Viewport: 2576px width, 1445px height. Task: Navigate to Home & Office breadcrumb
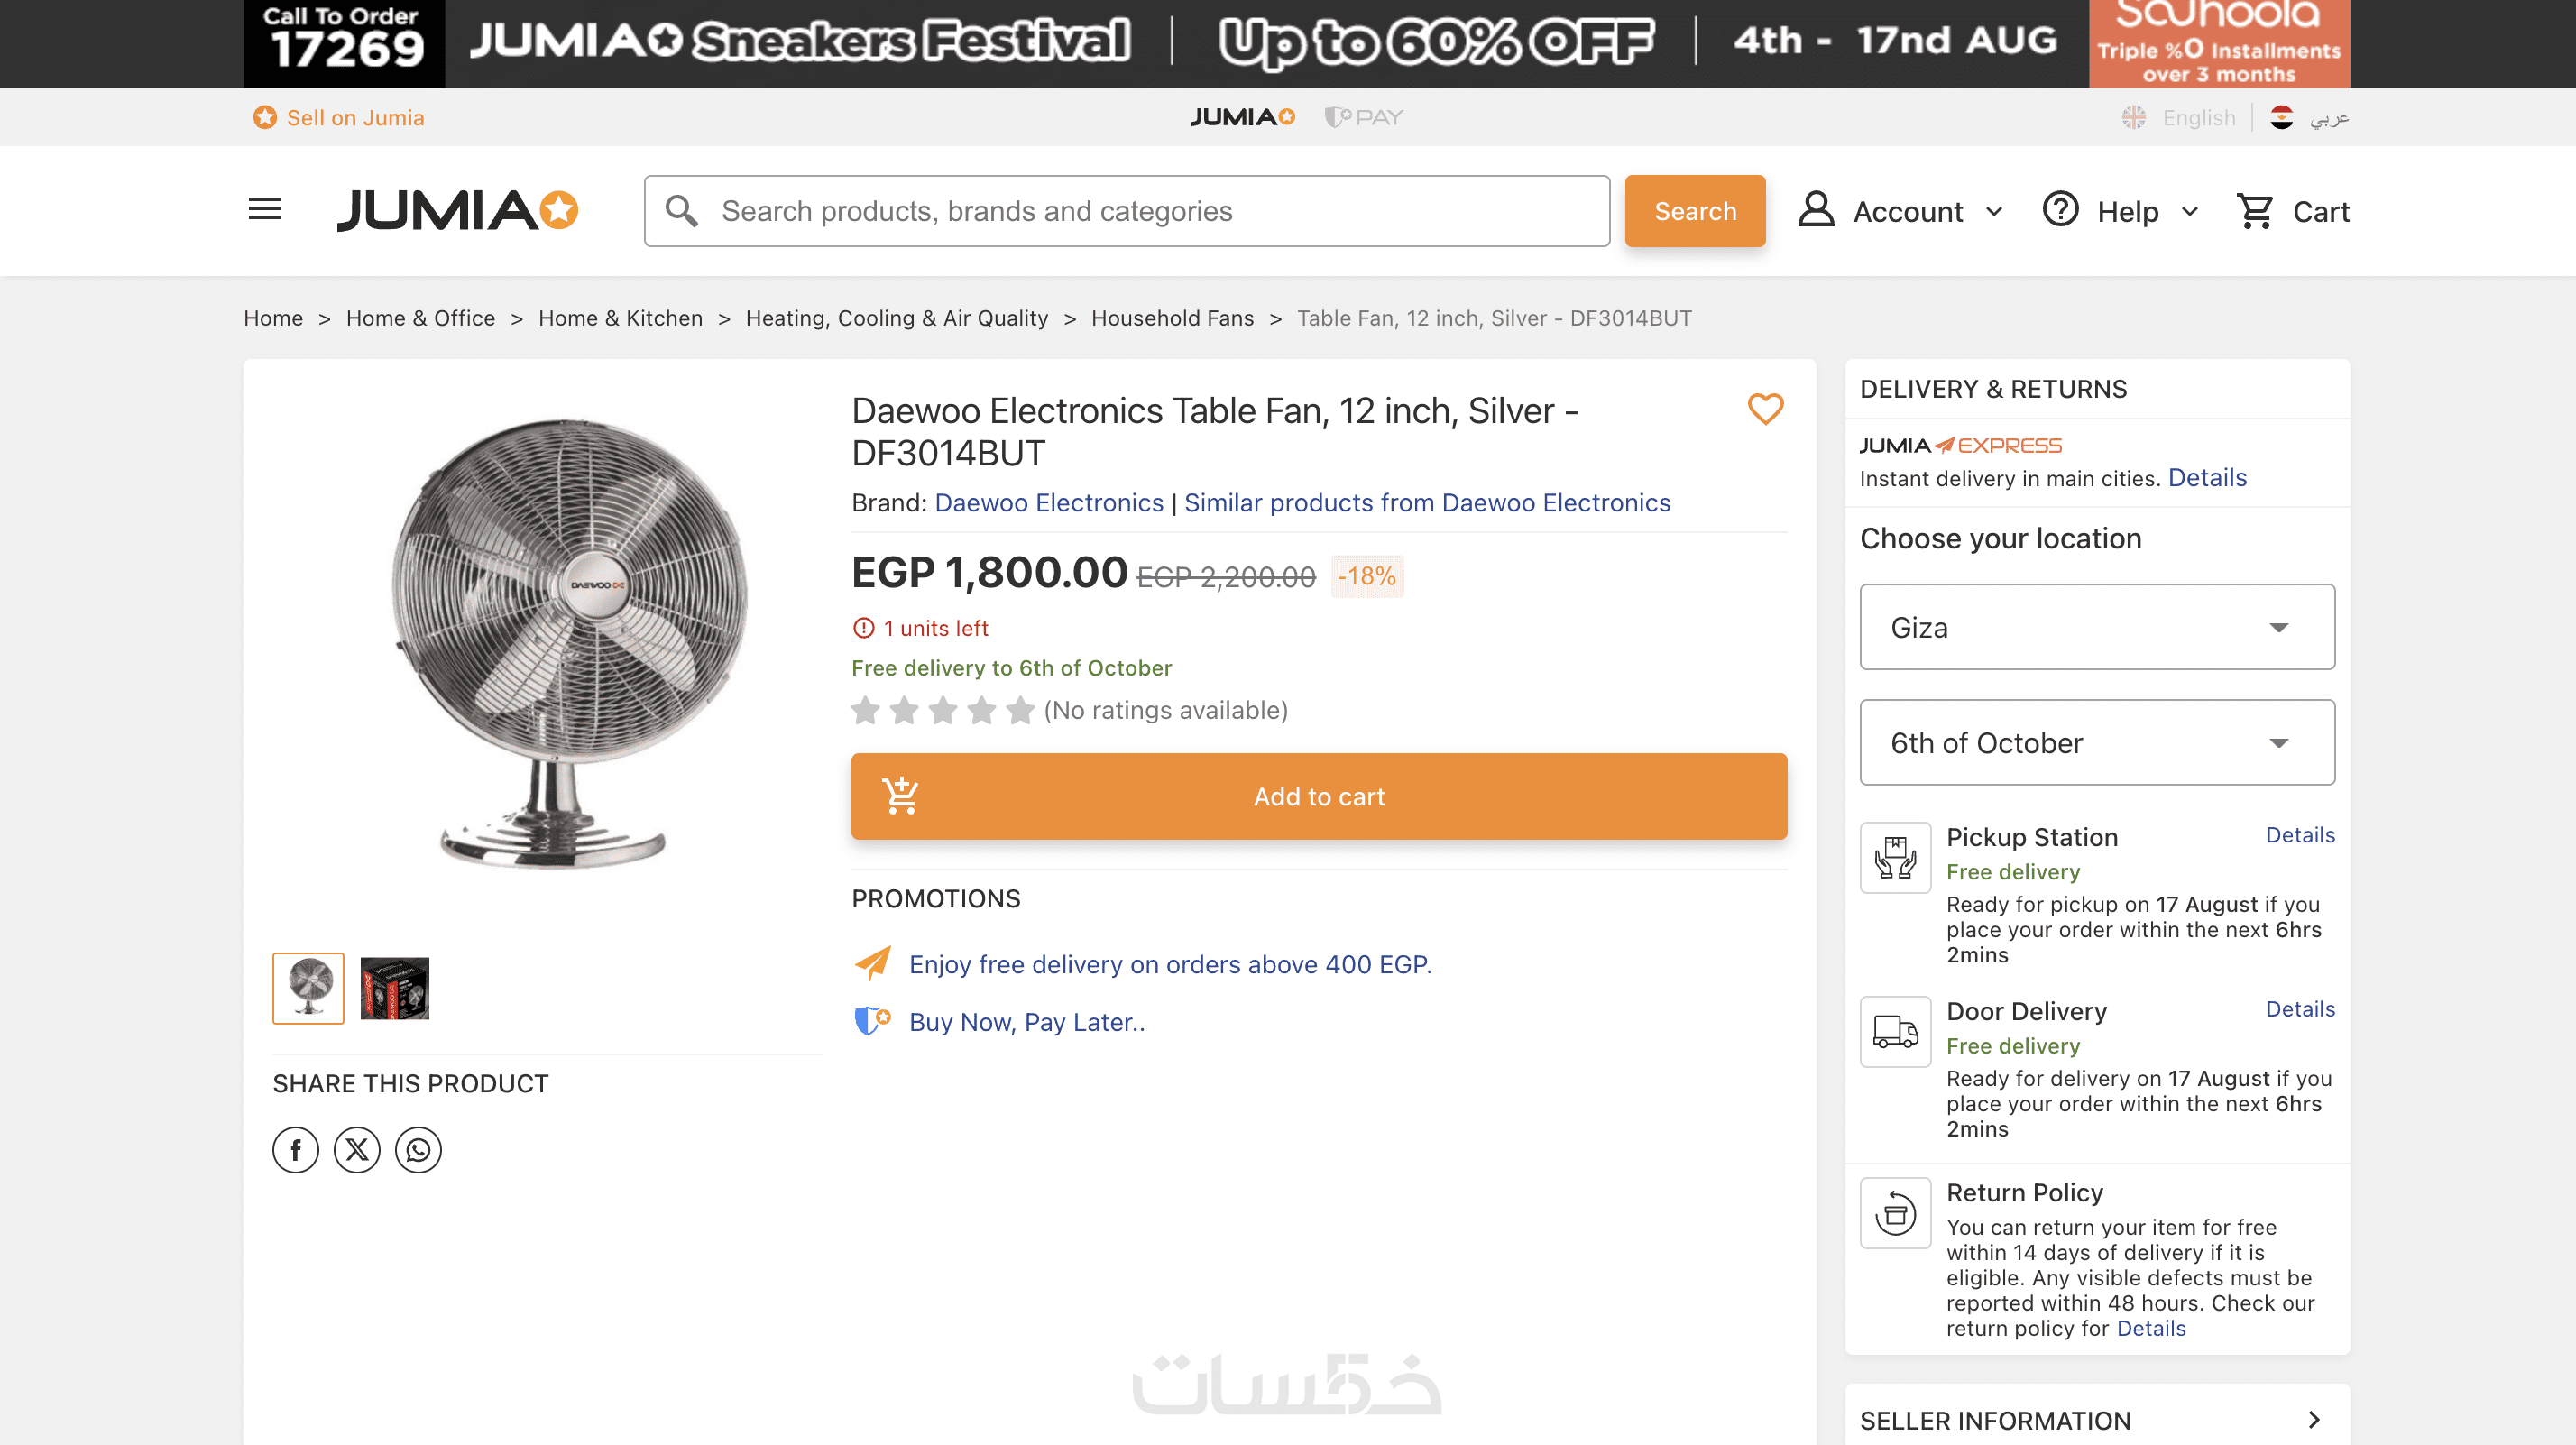pyautogui.click(x=420, y=318)
